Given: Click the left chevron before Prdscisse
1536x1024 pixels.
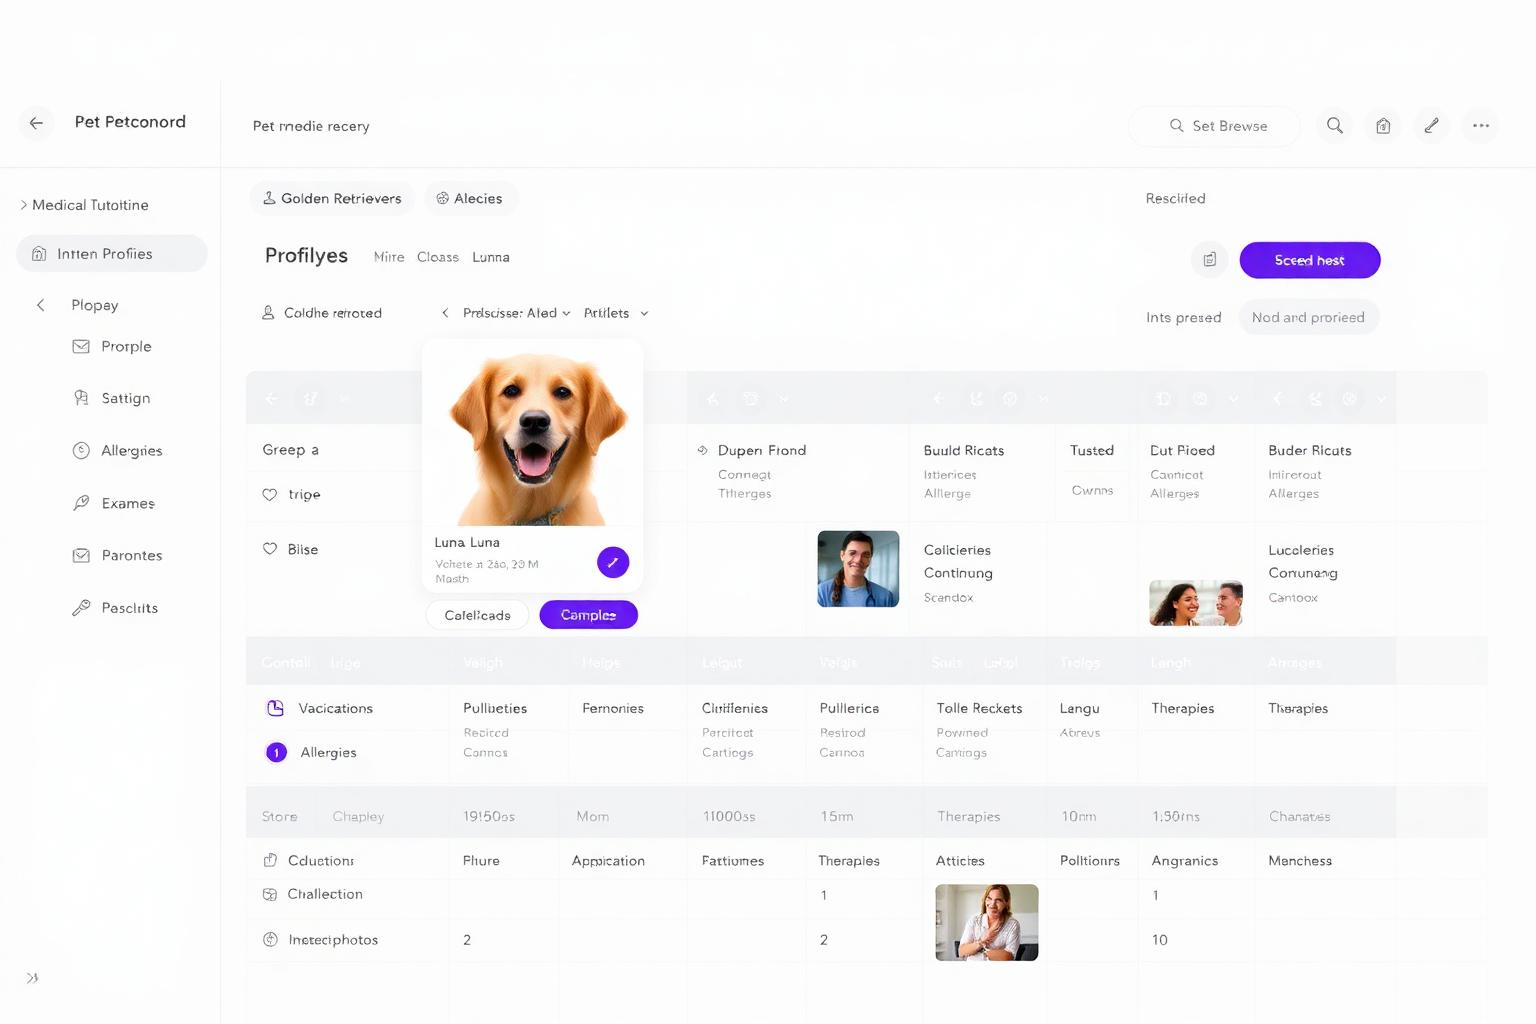Looking at the screenshot, I should click(x=445, y=313).
